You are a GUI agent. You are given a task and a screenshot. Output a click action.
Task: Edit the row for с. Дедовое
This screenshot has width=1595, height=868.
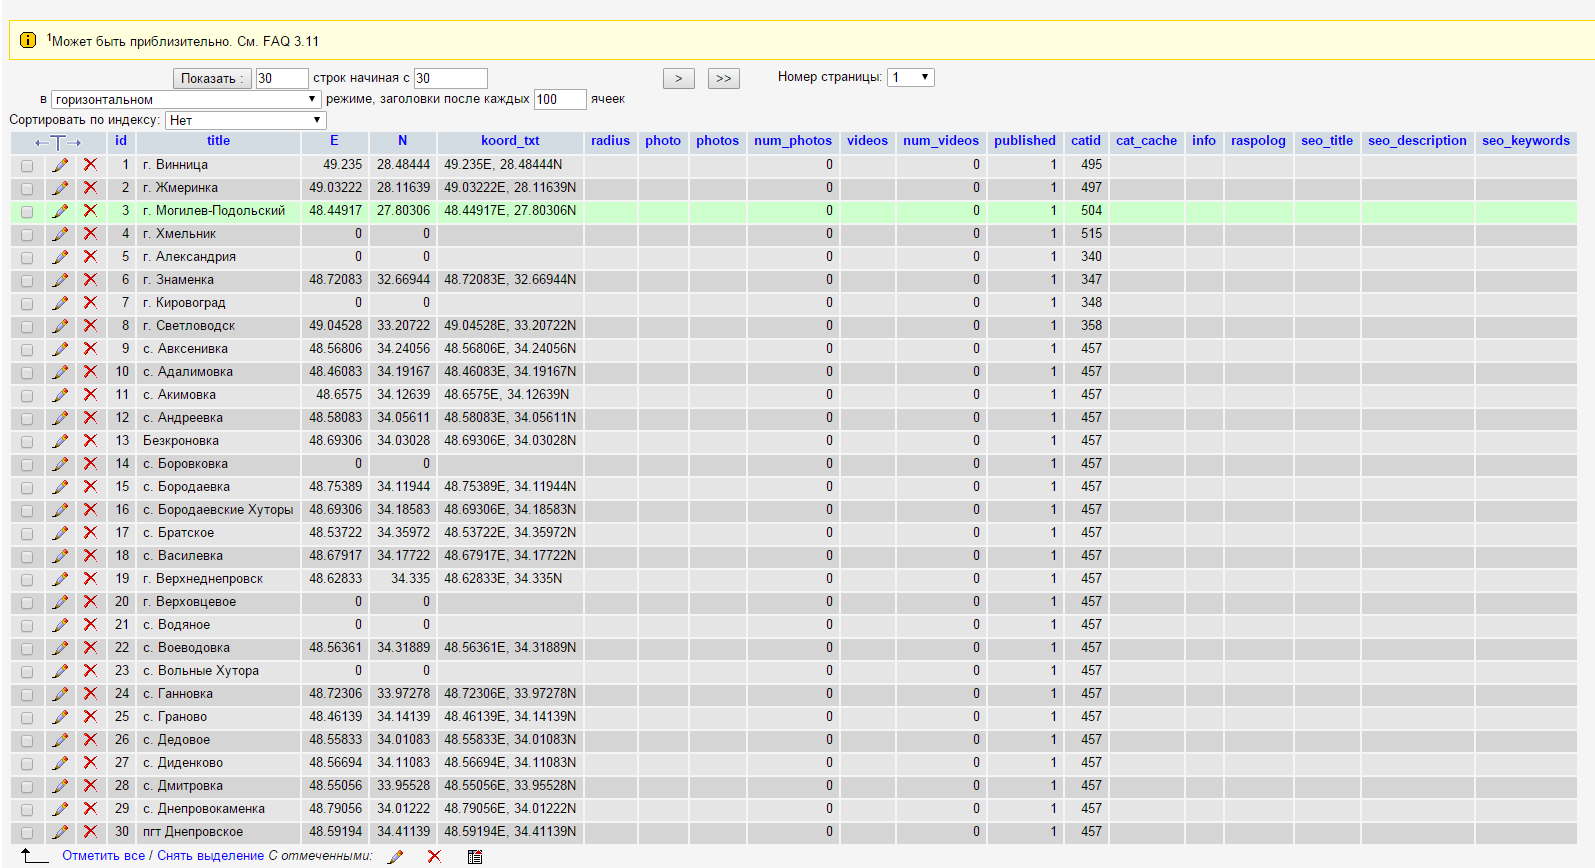click(60, 740)
